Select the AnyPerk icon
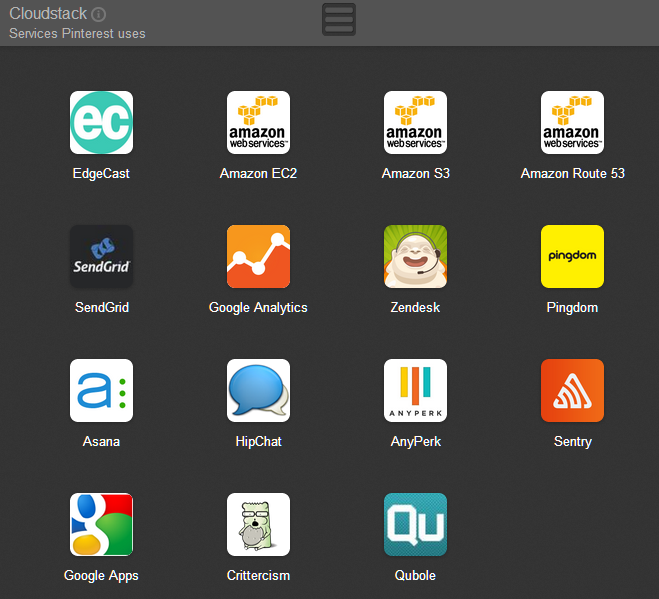 [415, 391]
